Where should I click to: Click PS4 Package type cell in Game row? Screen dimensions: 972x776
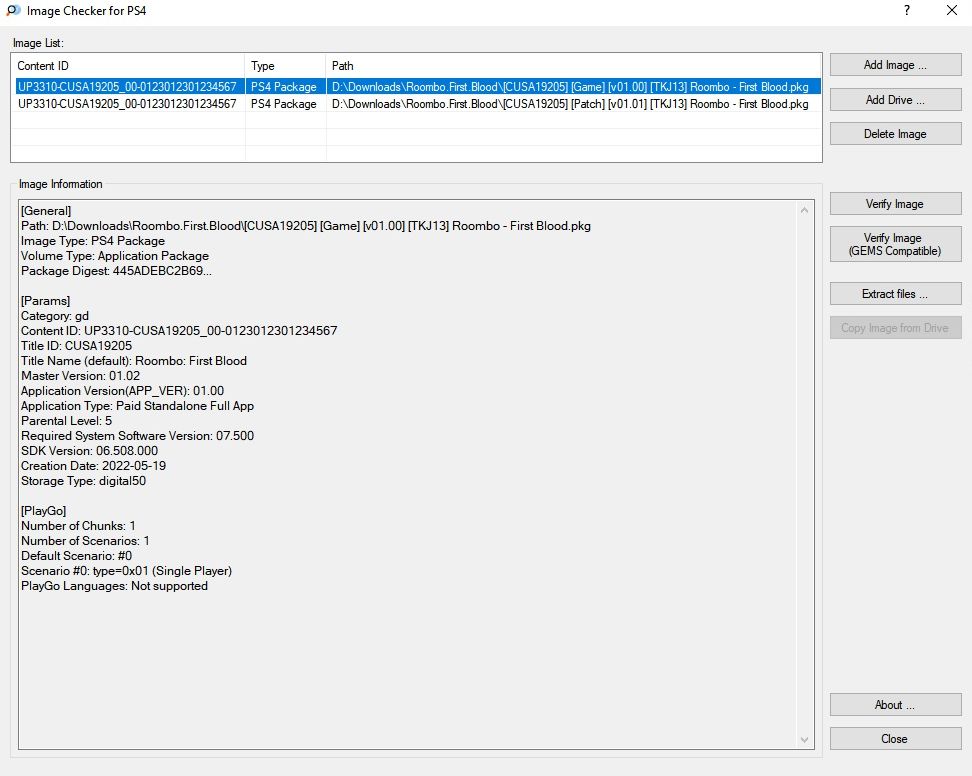click(x=283, y=87)
